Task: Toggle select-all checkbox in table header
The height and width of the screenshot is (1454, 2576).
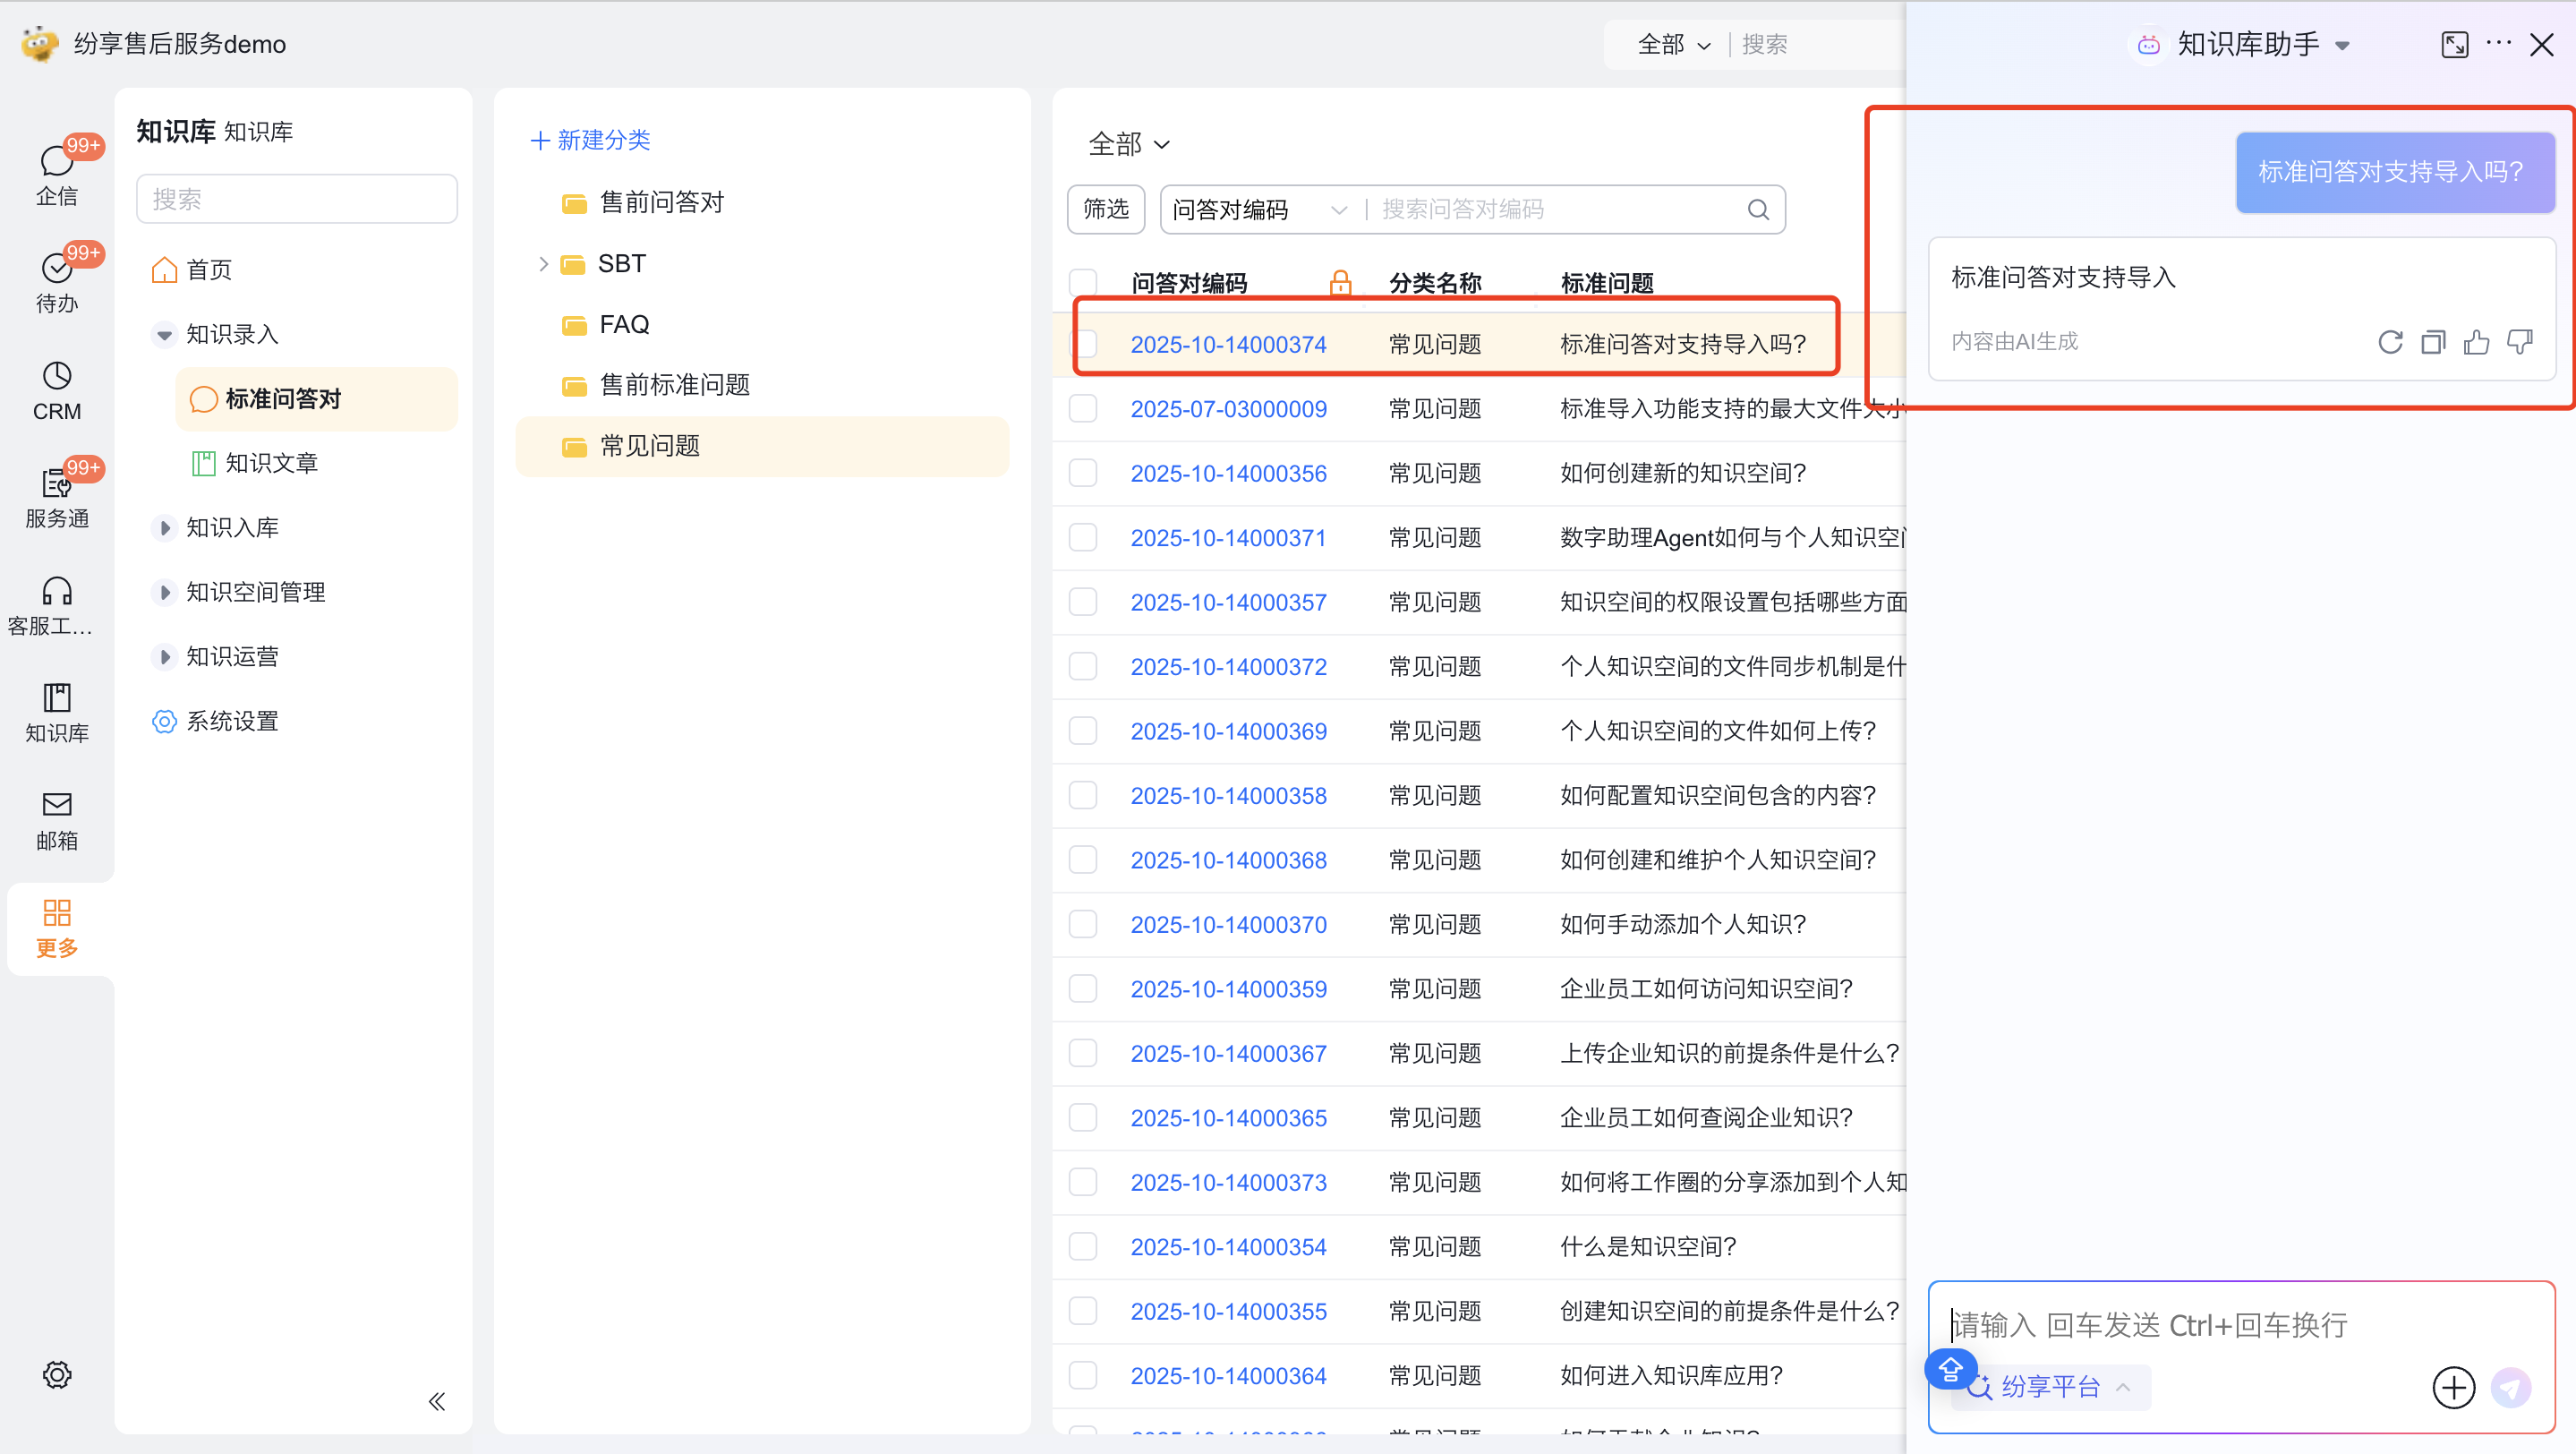Action: (x=1083, y=283)
